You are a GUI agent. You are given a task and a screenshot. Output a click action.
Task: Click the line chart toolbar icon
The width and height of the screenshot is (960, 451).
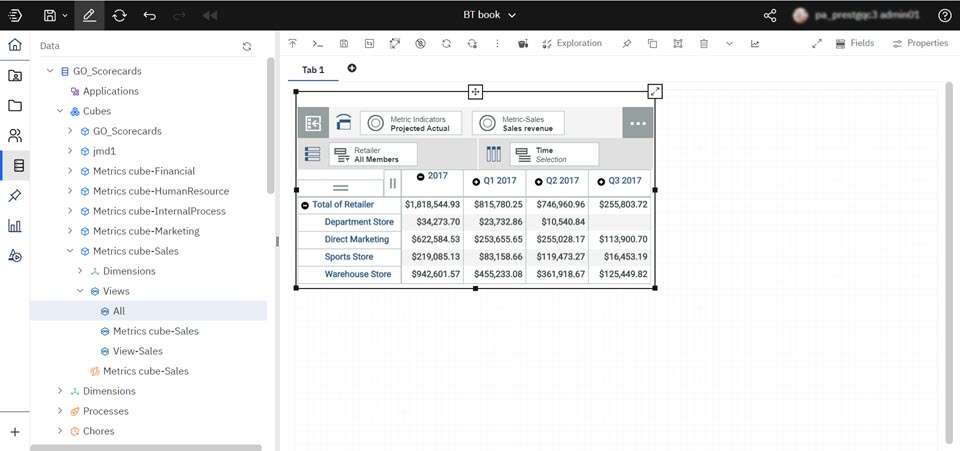click(x=755, y=43)
